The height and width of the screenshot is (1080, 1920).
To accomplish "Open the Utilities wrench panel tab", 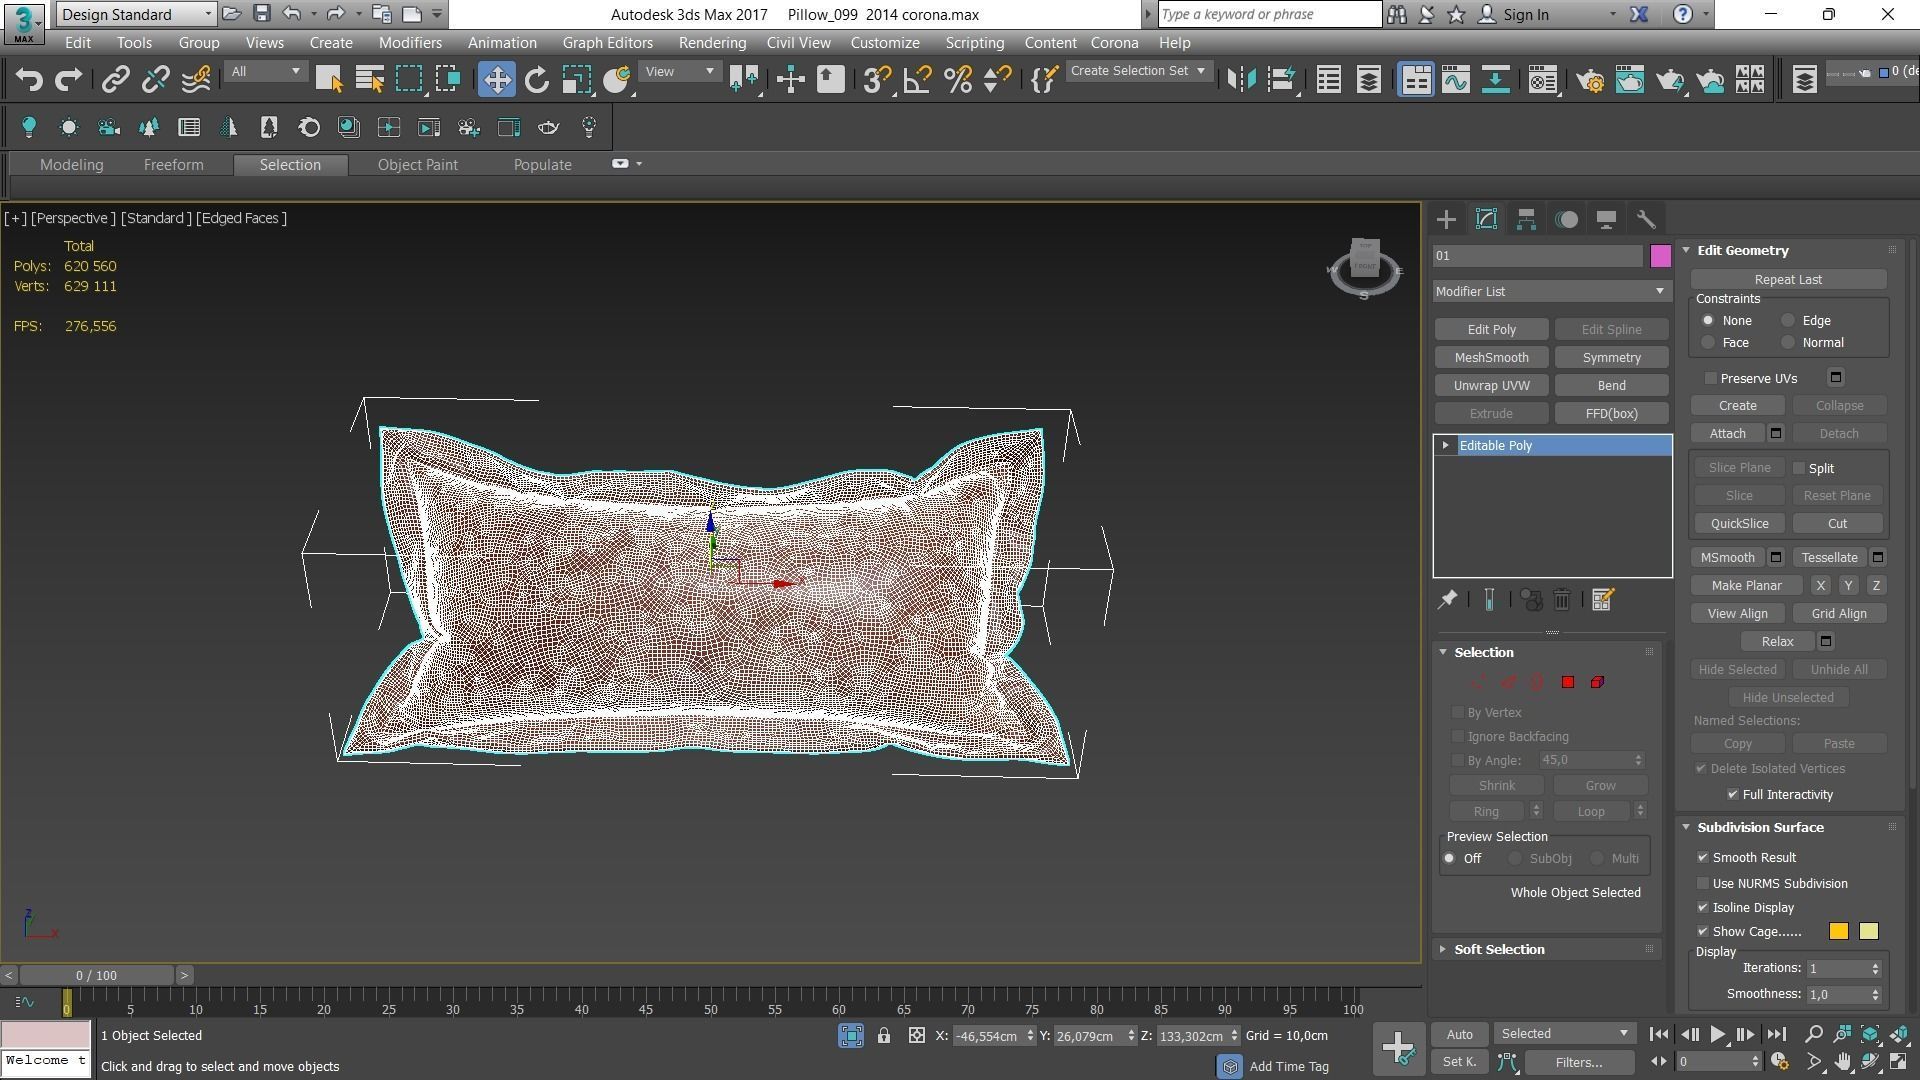I will 1646,220.
